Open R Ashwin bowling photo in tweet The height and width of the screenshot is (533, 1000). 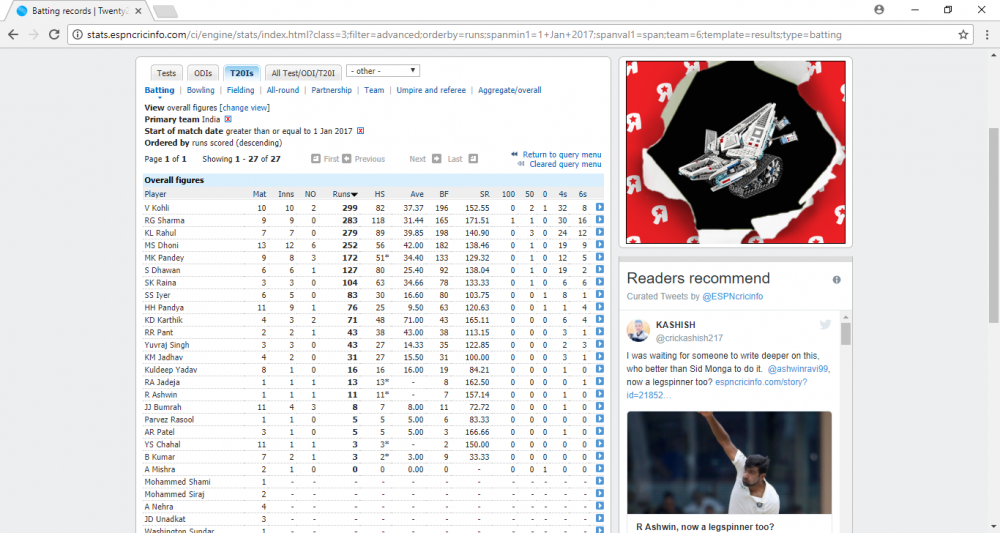point(729,462)
